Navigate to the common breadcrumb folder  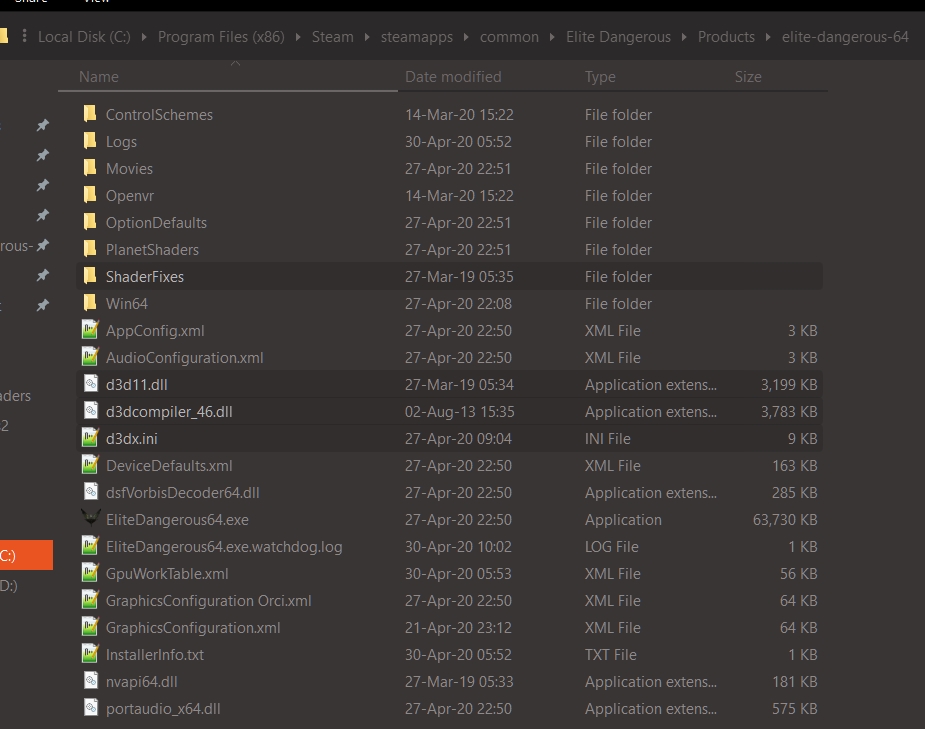[x=509, y=37]
